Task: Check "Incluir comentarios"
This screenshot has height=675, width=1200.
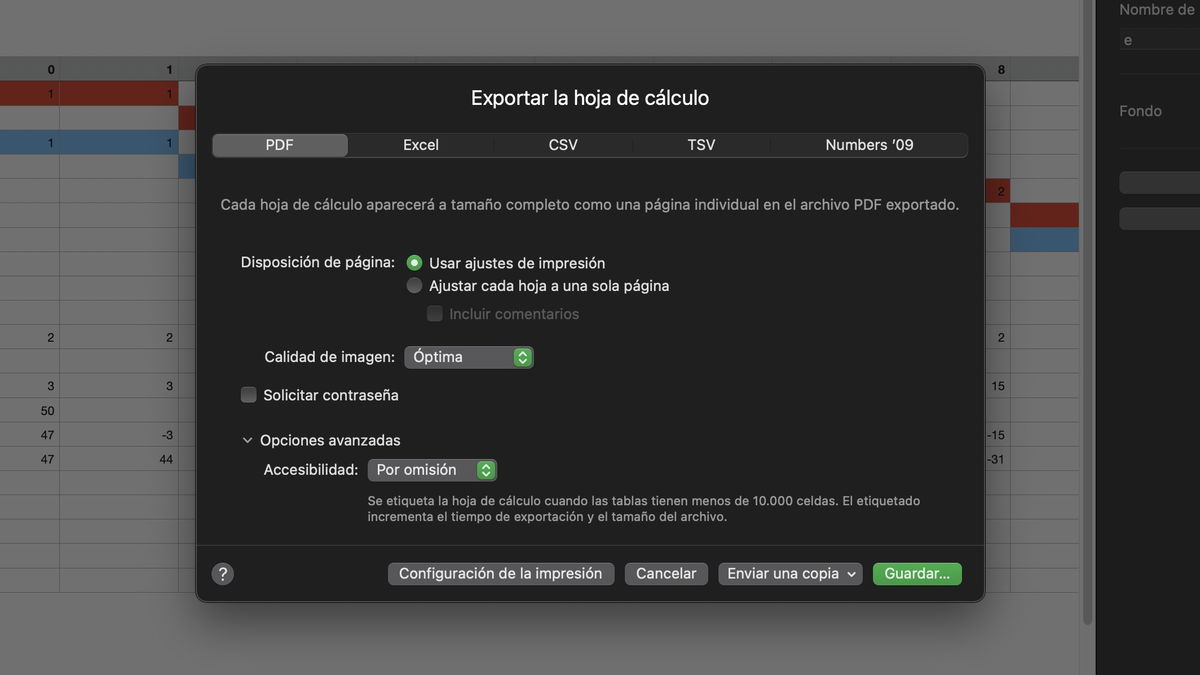Action: (x=435, y=313)
